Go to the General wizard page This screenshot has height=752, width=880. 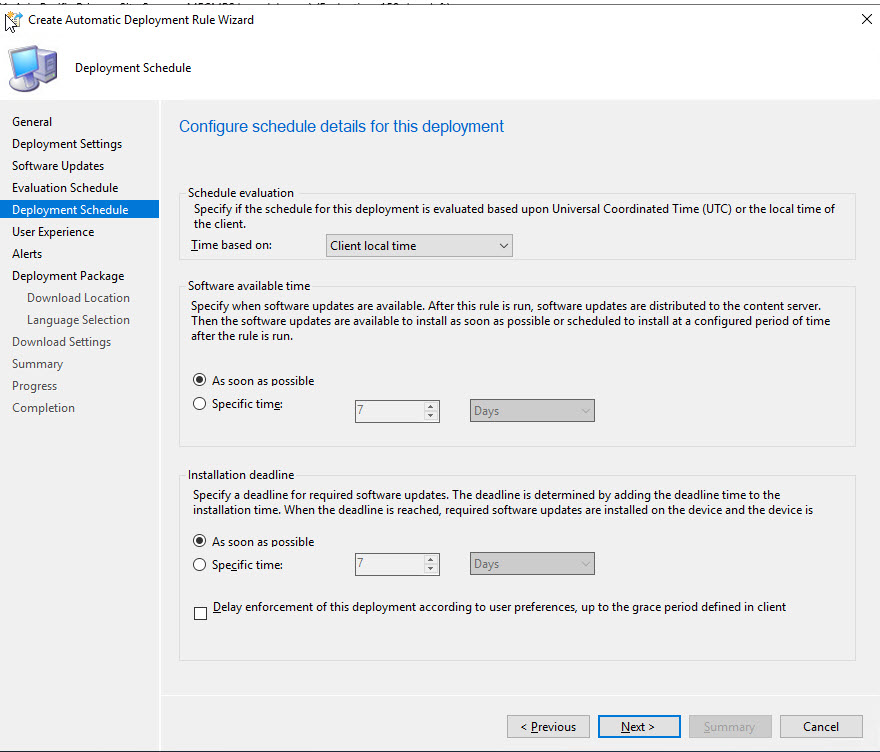click(x=32, y=122)
